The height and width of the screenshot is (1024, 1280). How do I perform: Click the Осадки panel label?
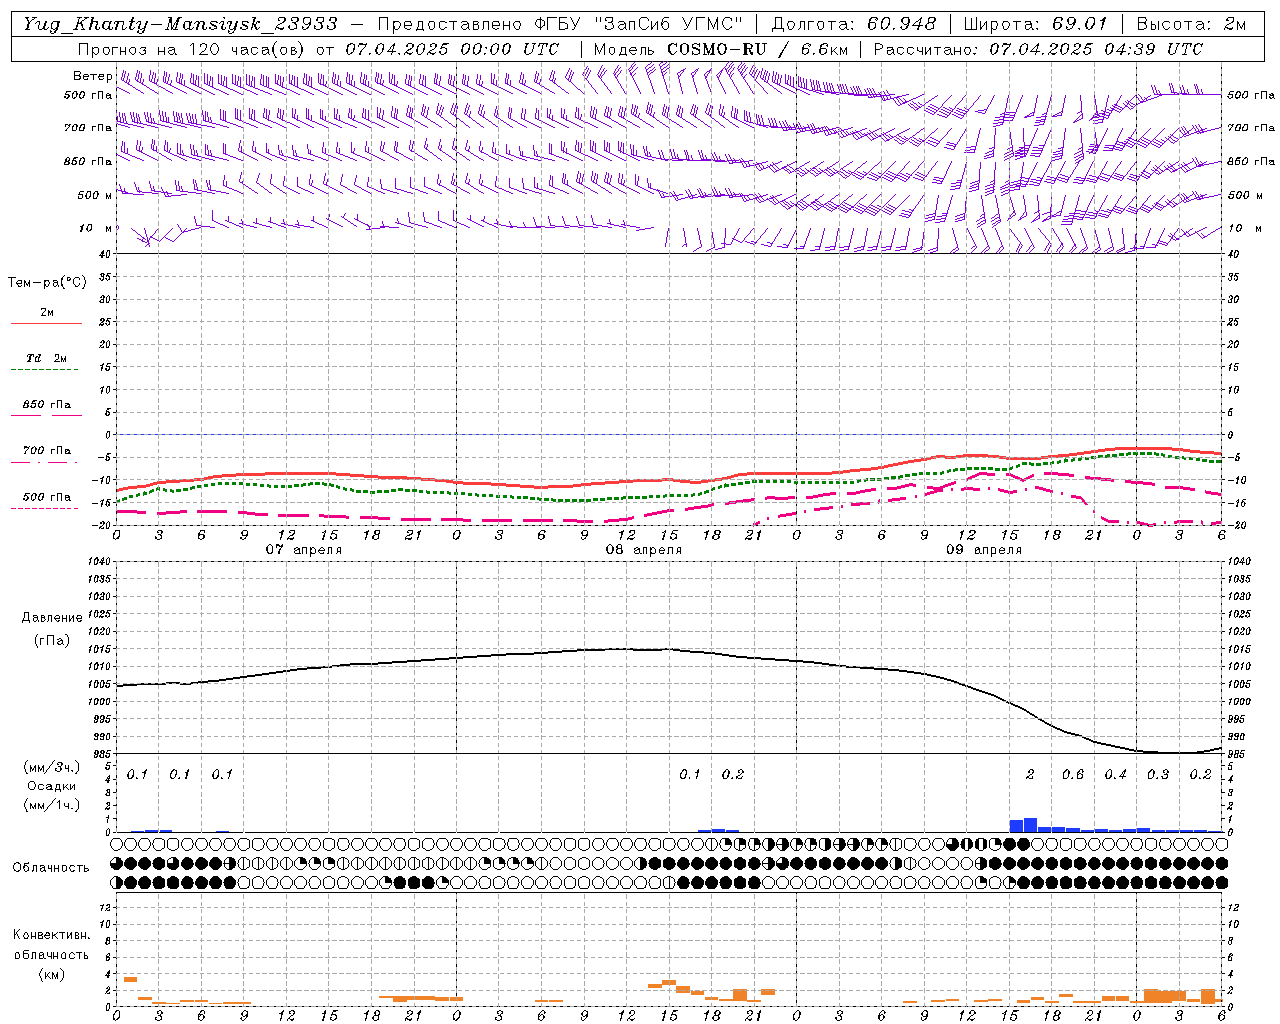[51, 786]
